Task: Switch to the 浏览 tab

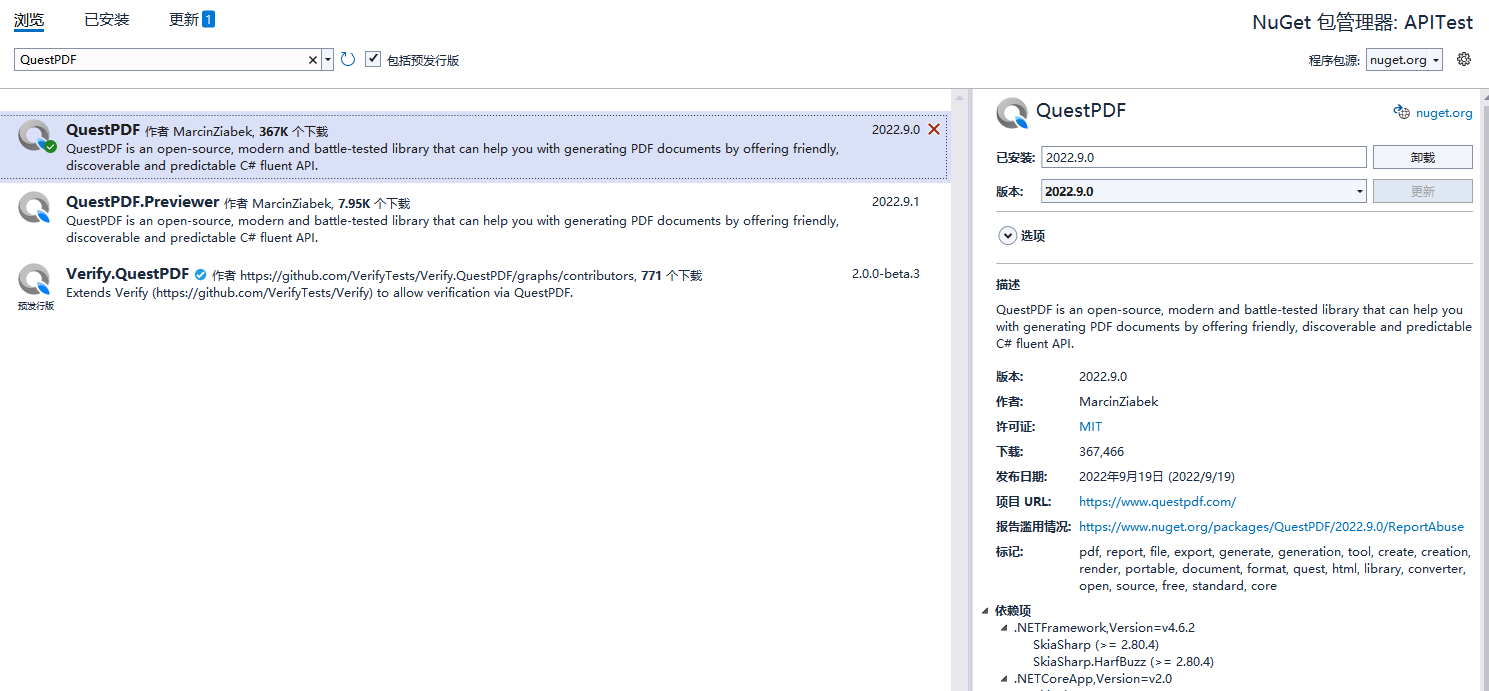Action: pos(29,19)
